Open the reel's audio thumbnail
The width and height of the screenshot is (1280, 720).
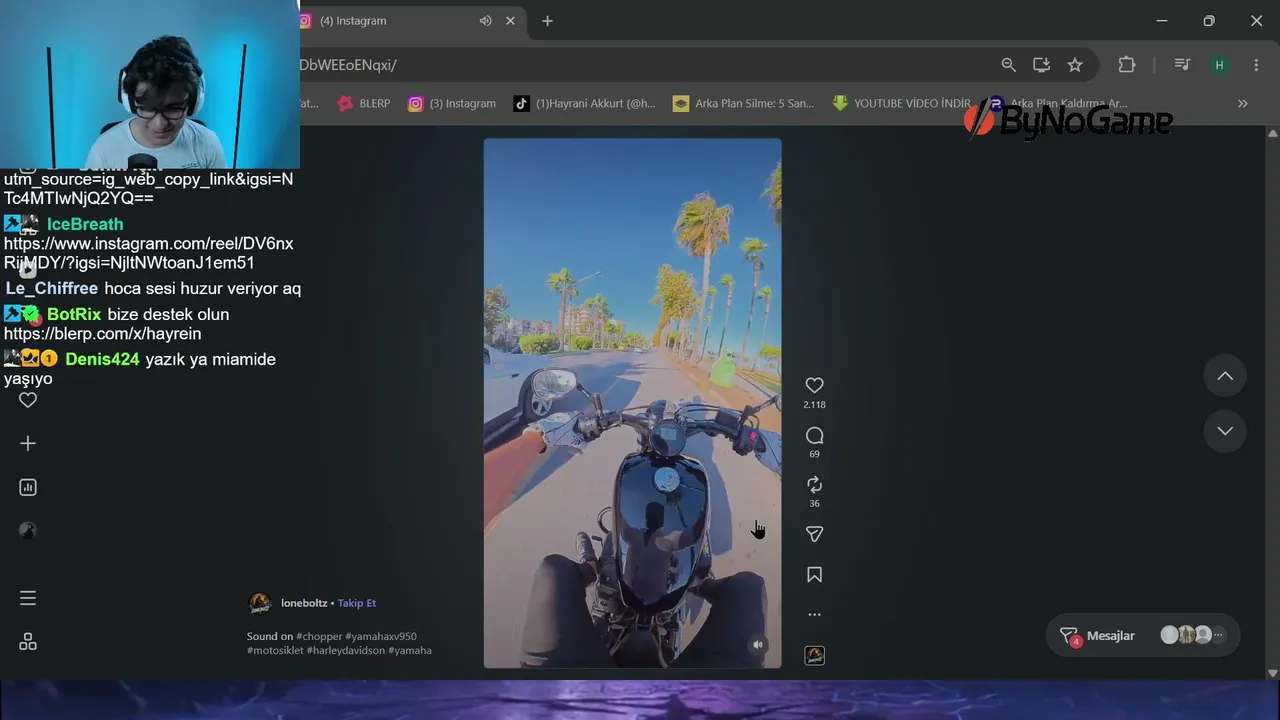pos(814,656)
